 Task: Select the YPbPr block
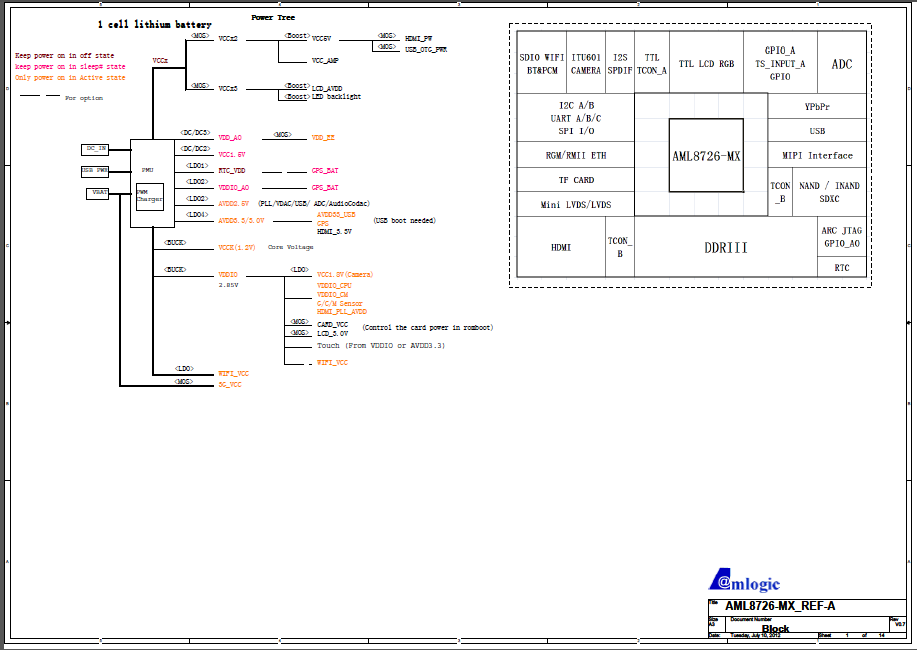click(x=817, y=106)
